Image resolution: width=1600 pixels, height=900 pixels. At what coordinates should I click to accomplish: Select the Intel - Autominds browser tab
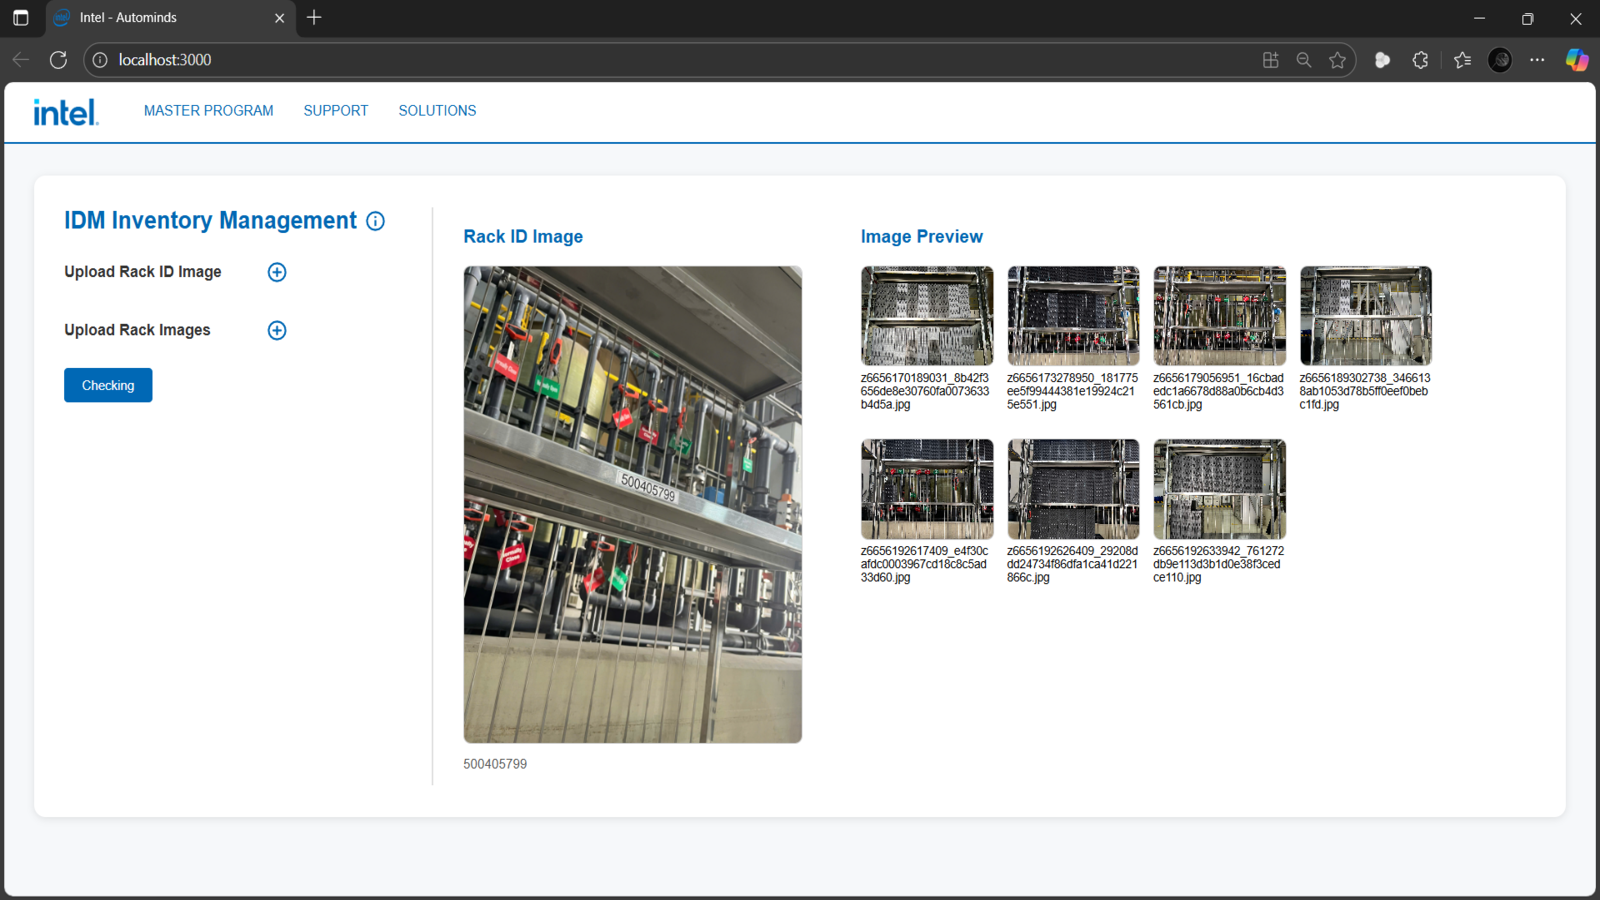click(x=171, y=18)
